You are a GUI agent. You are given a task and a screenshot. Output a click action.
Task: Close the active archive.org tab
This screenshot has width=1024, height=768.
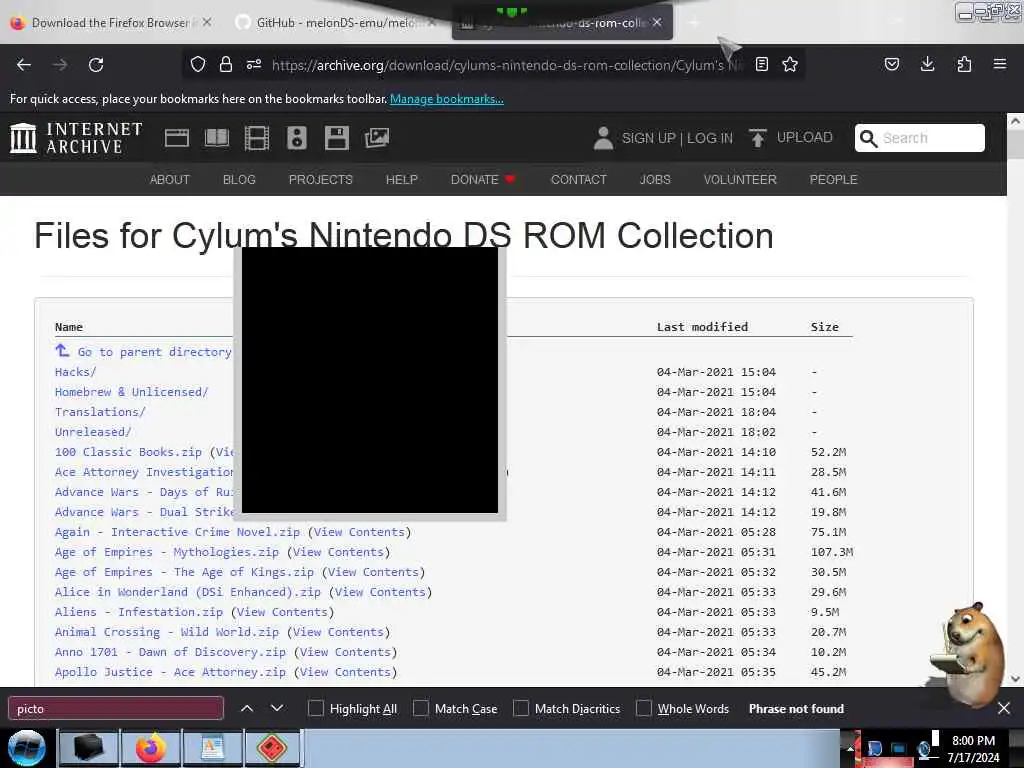(657, 22)
